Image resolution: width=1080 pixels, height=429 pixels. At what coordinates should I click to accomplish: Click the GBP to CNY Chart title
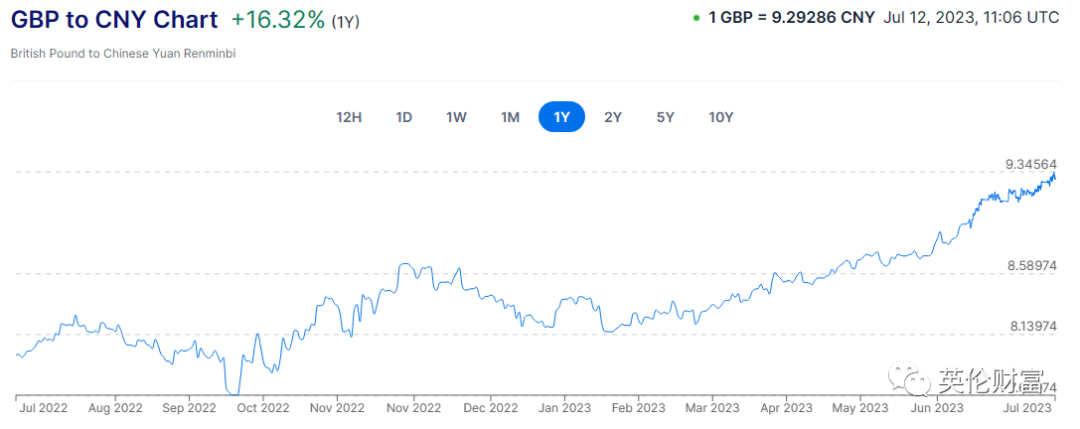114,20
